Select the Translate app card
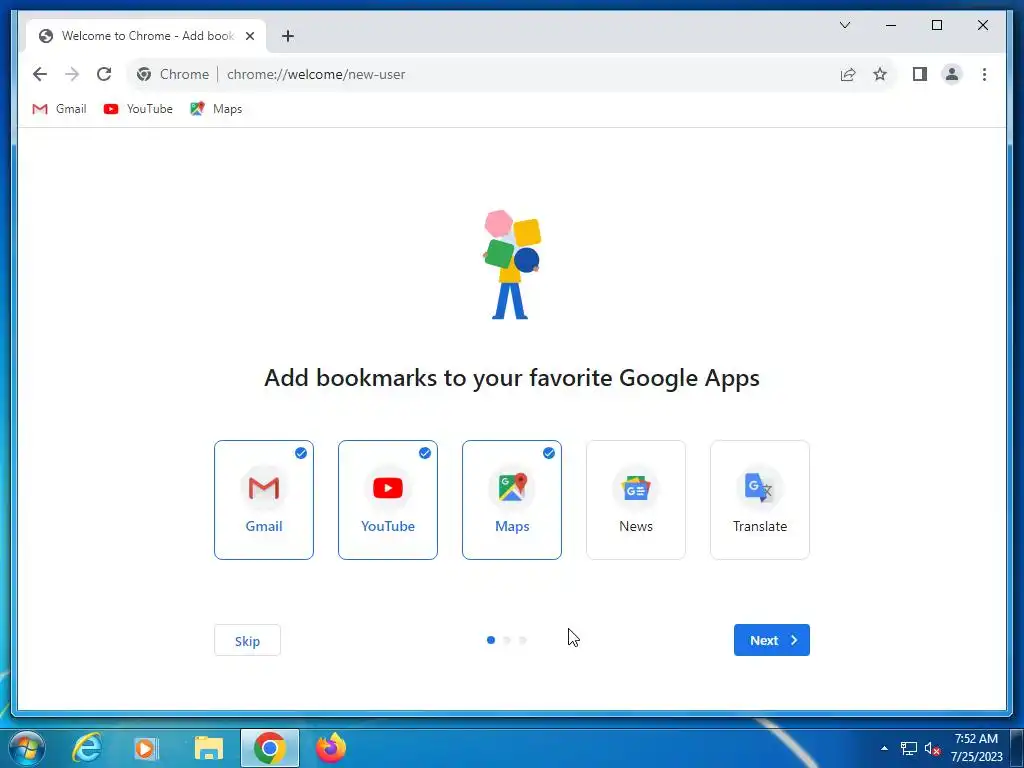 (760, 500)
